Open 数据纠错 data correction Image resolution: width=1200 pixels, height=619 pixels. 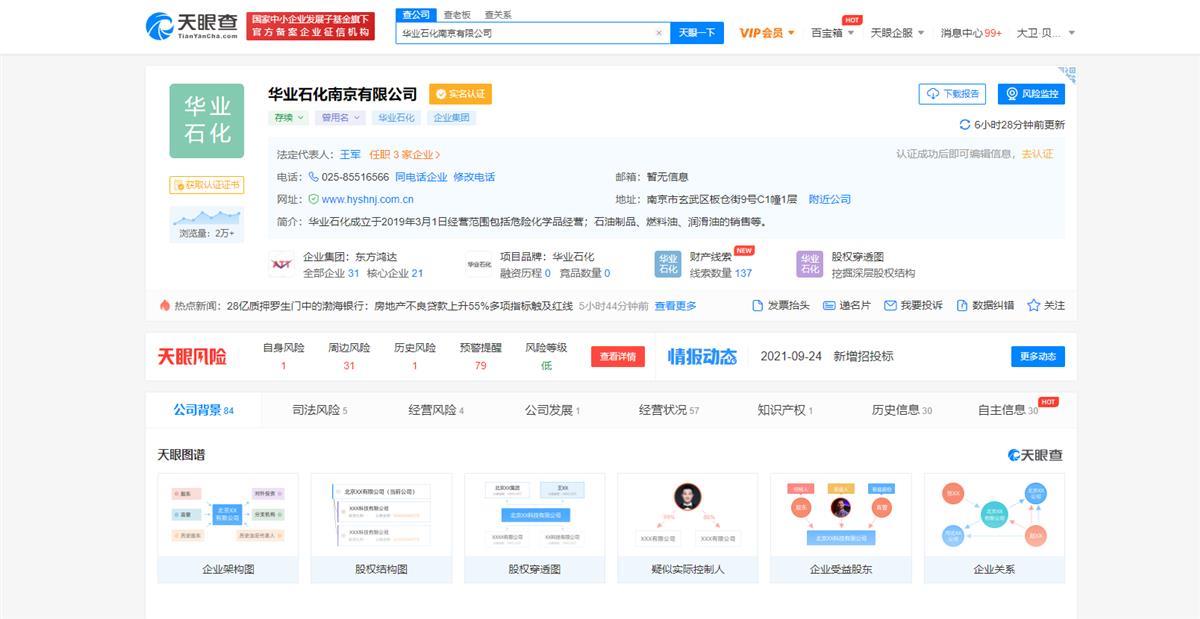(x=962, y=306)
